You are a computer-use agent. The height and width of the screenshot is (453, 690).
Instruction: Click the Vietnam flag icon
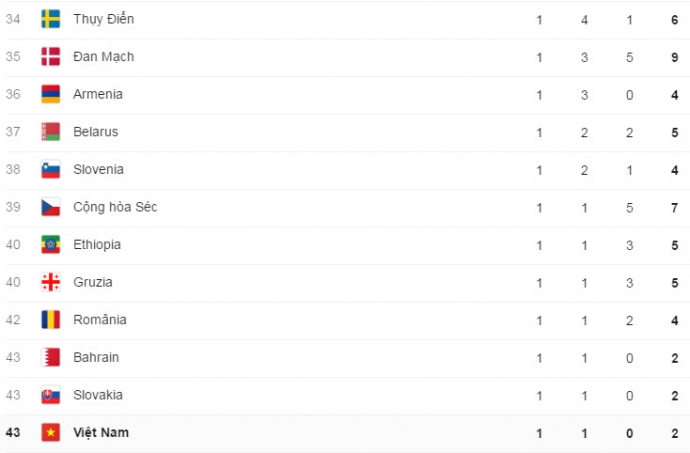point(50,433)
